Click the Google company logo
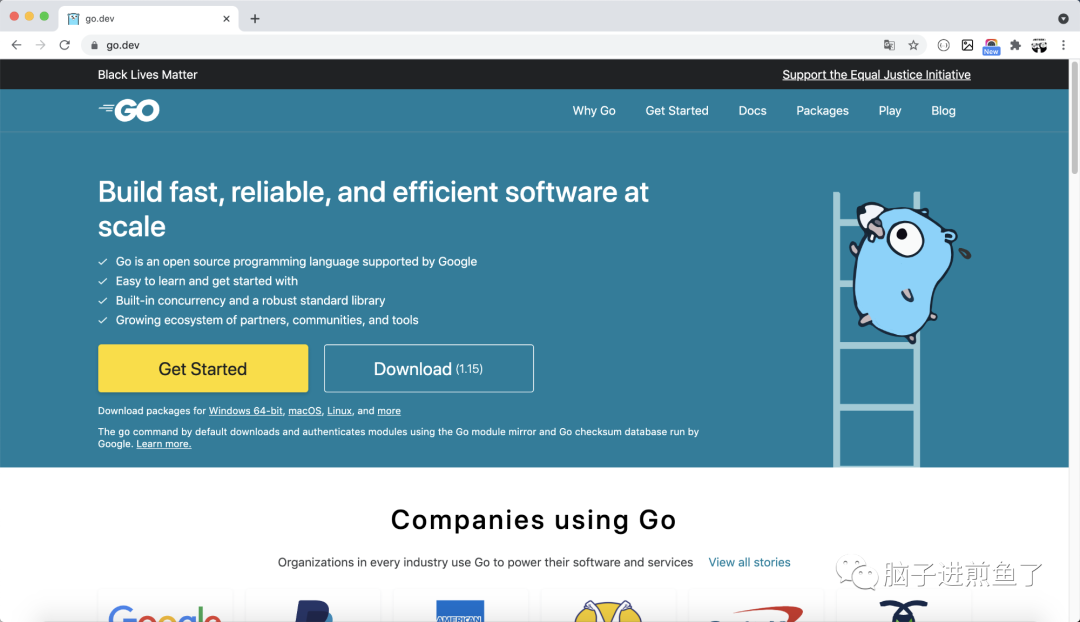The width and height of the screenshot is (1080, 622). pos(165,612)
